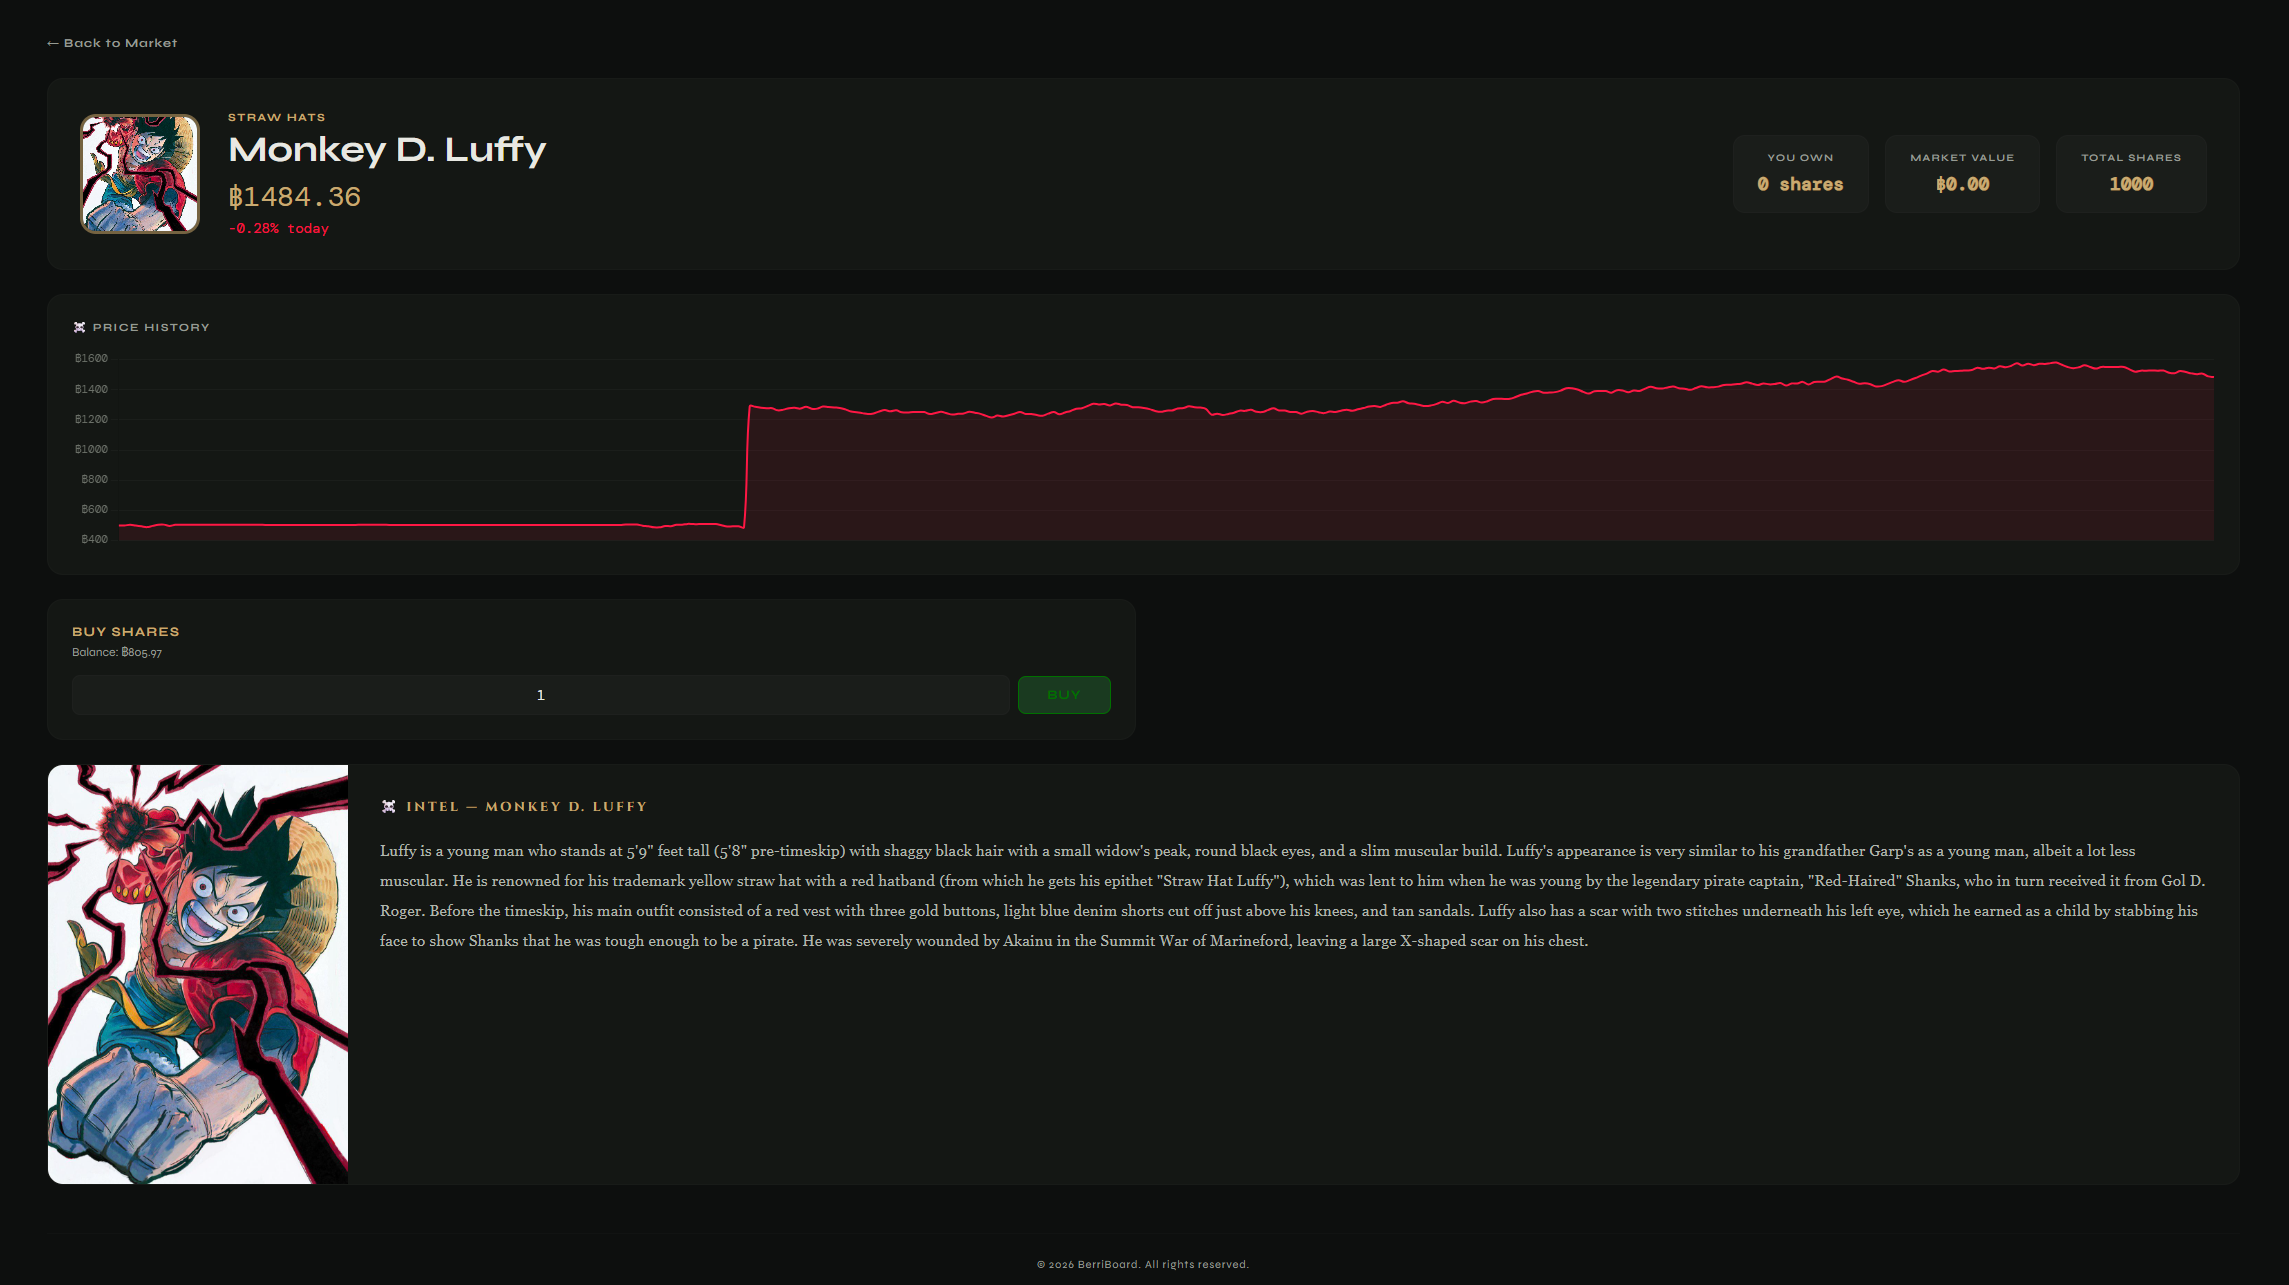Click the -0.28% today change label
The width and height of the screenshot is (2289, 1285).
point(279,229)
